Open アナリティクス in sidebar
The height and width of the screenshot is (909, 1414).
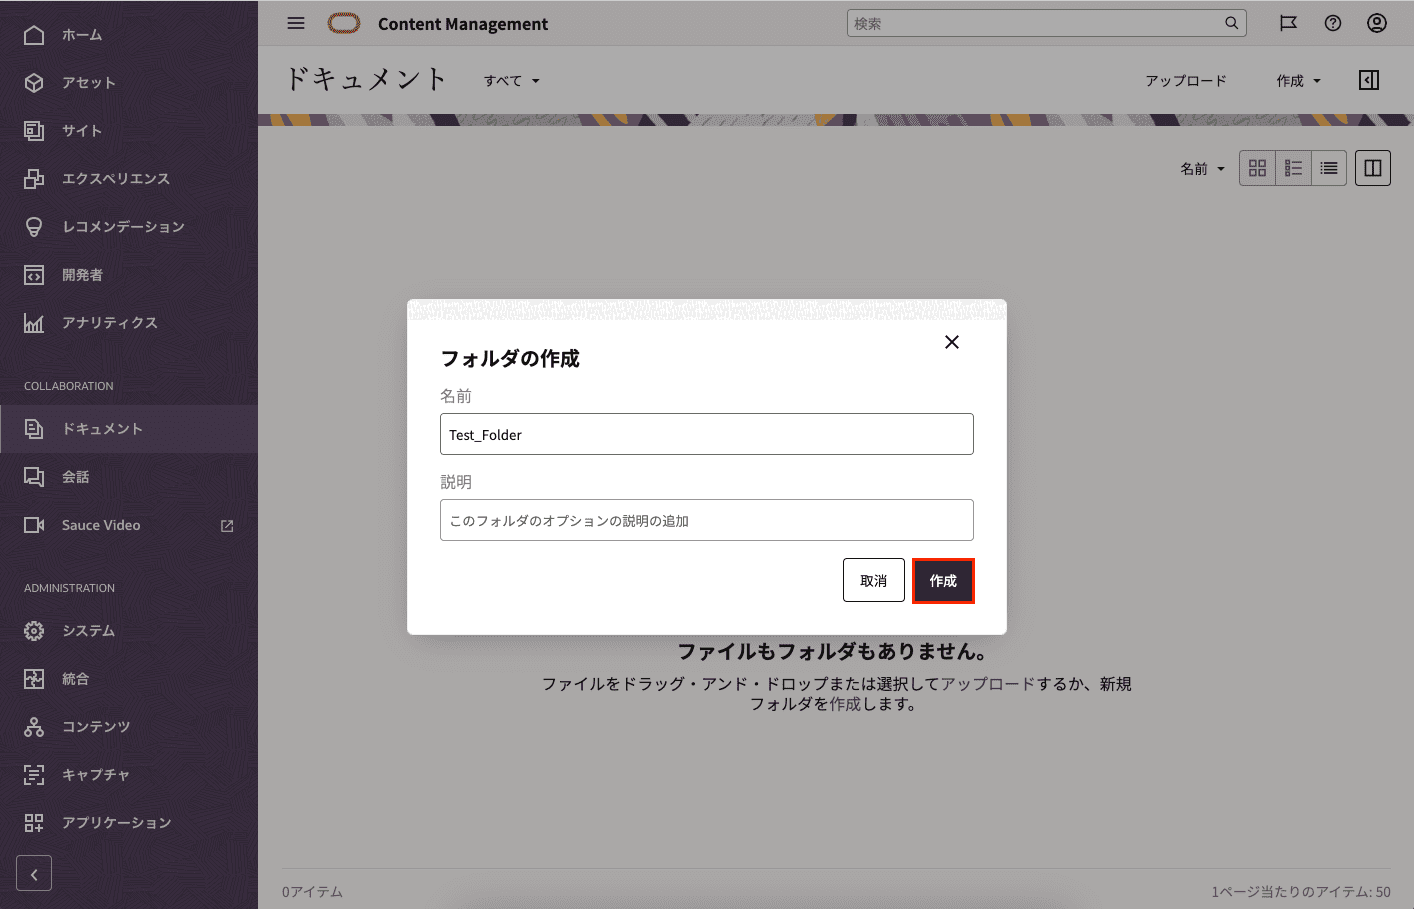click(x=109, y=323)
